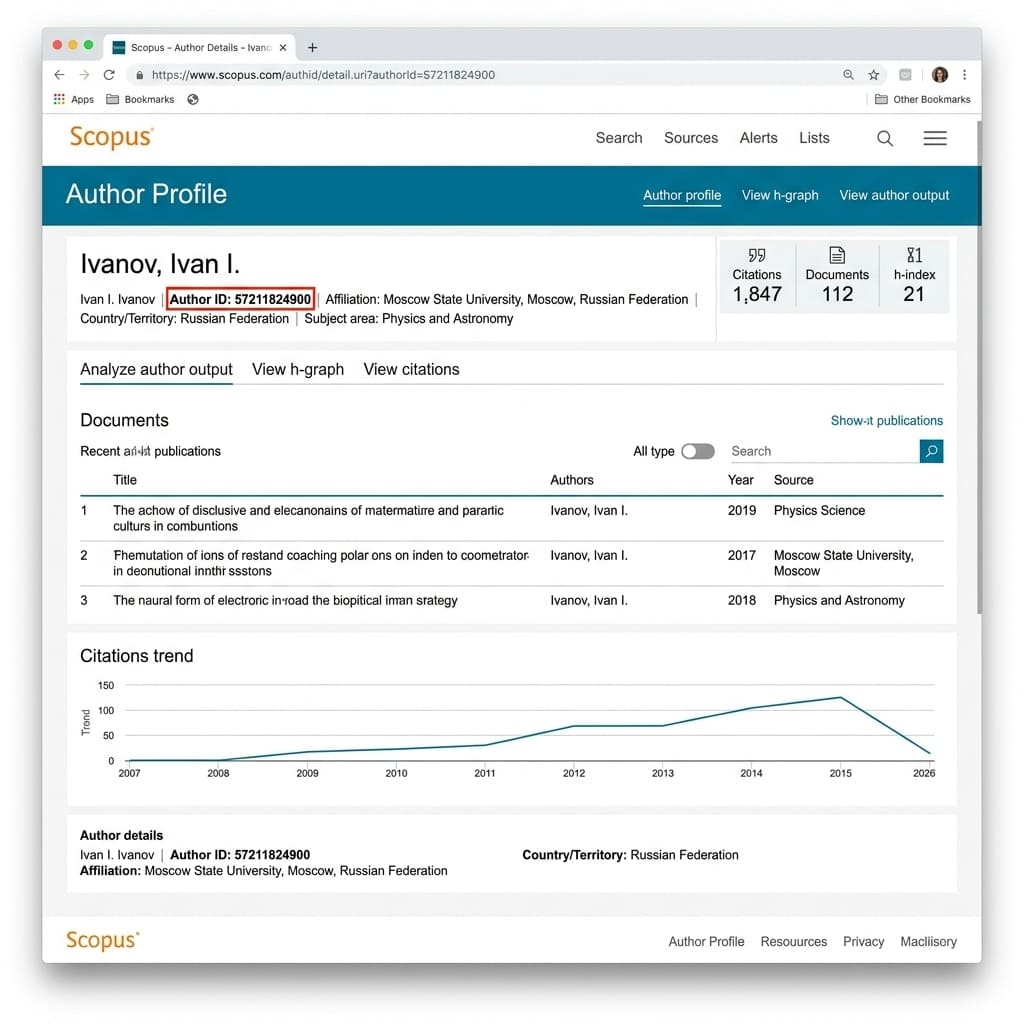Click Author Profile footer link
The height and width of the screenshot is (1024, 1024).
706,942
